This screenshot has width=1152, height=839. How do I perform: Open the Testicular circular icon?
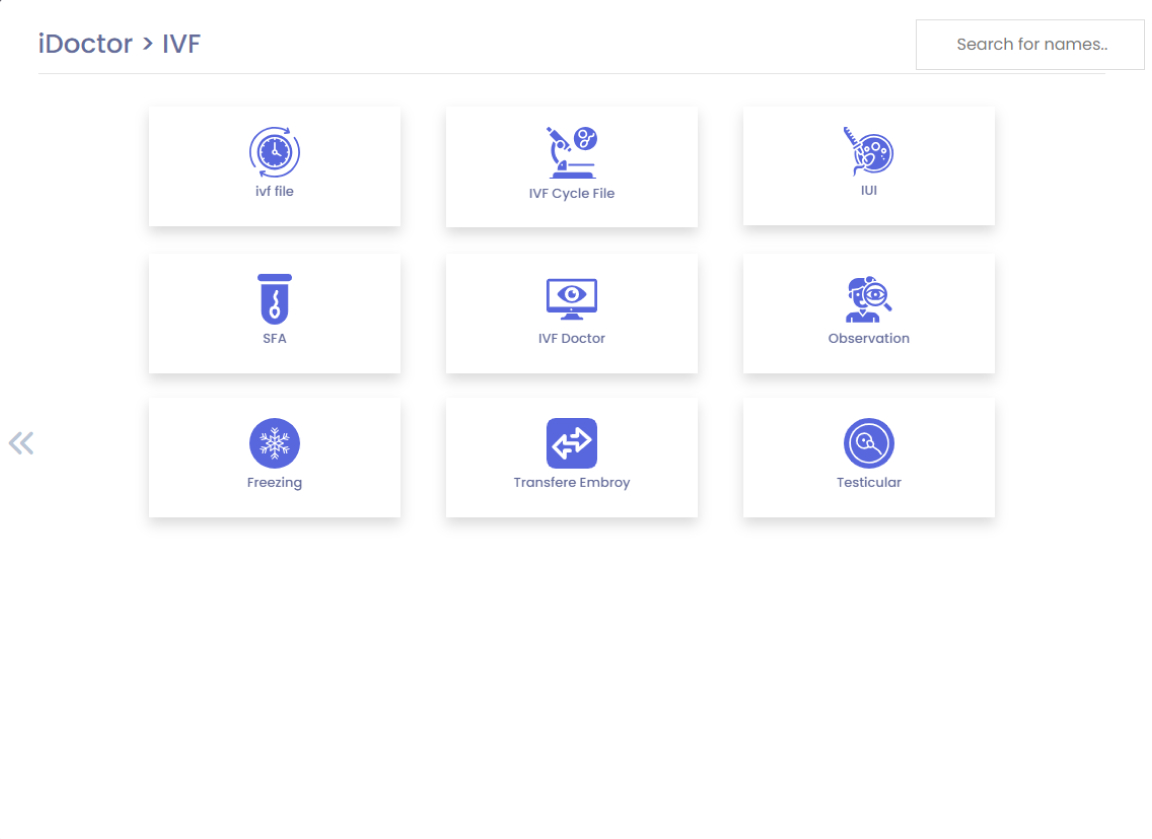pyautogui.click(x=868, y=443)
